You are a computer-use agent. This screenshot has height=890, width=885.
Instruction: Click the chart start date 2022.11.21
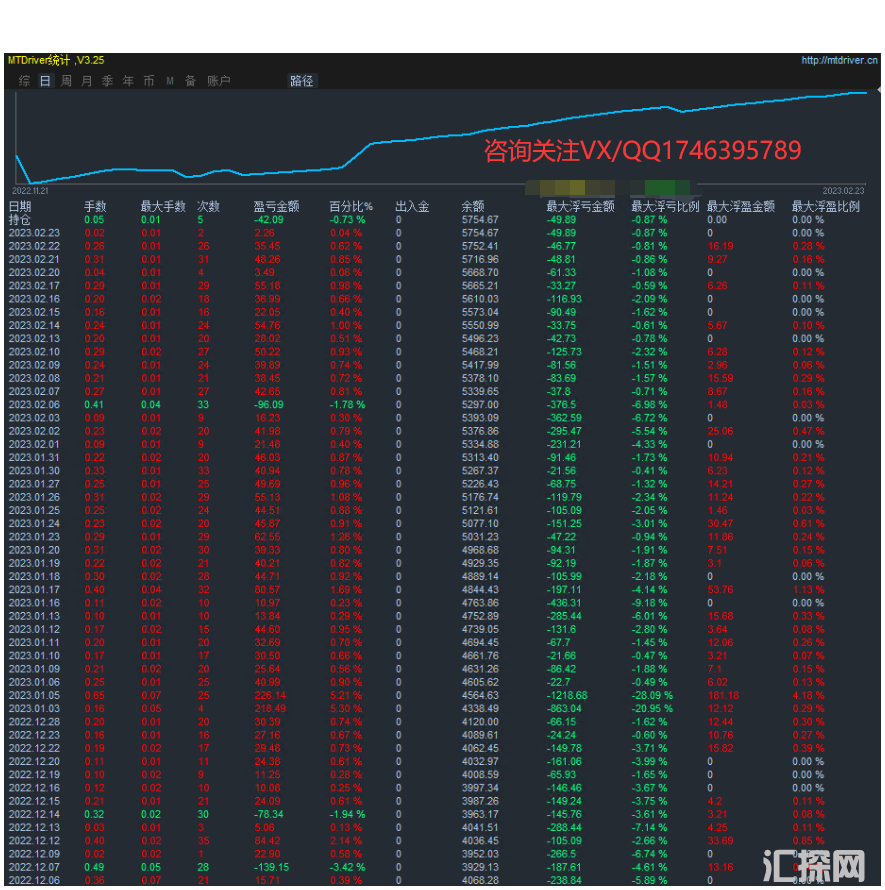(x=31, y=191)
